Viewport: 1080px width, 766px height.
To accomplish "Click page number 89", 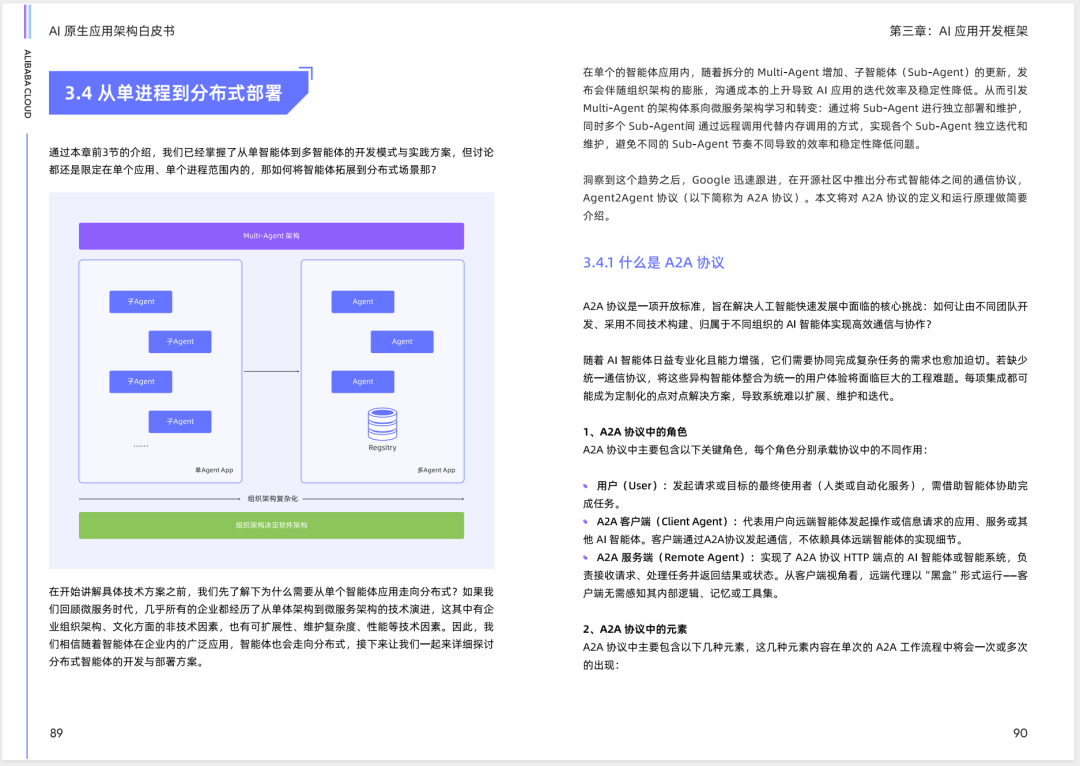I will [x=56, y=733].
